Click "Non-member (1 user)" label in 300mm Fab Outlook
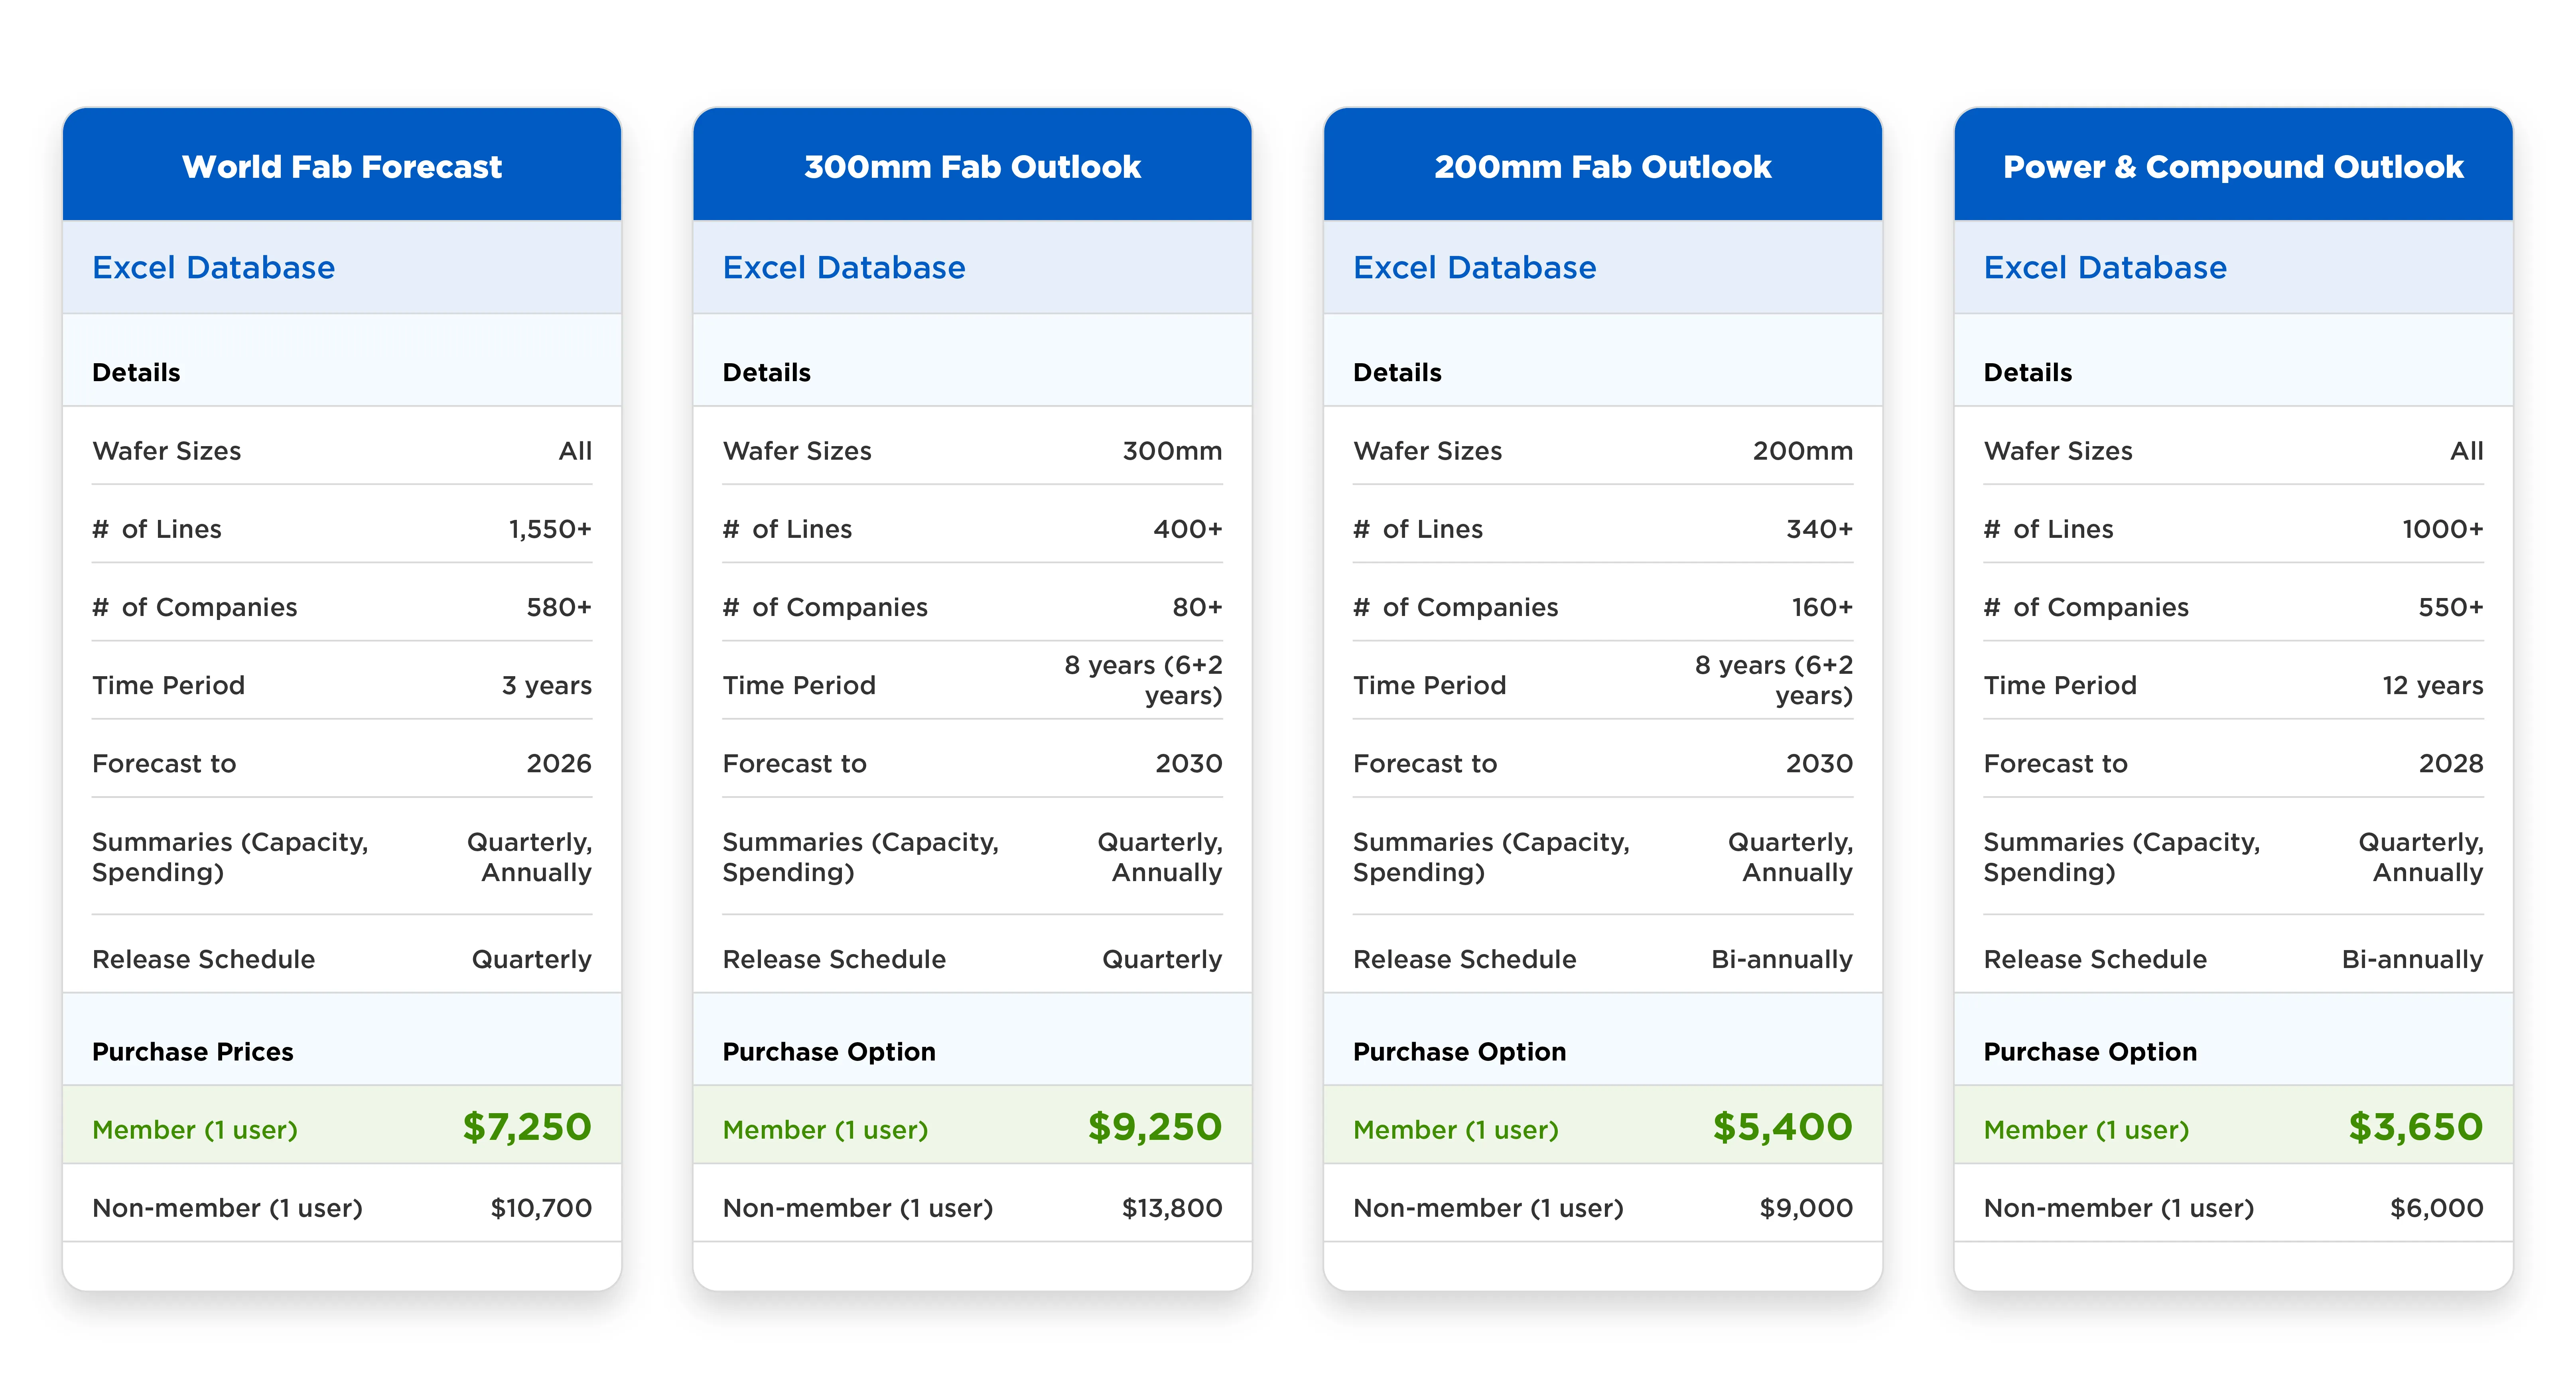The height and width of the screenshot is (1399, 2576). pos(858,1208)
